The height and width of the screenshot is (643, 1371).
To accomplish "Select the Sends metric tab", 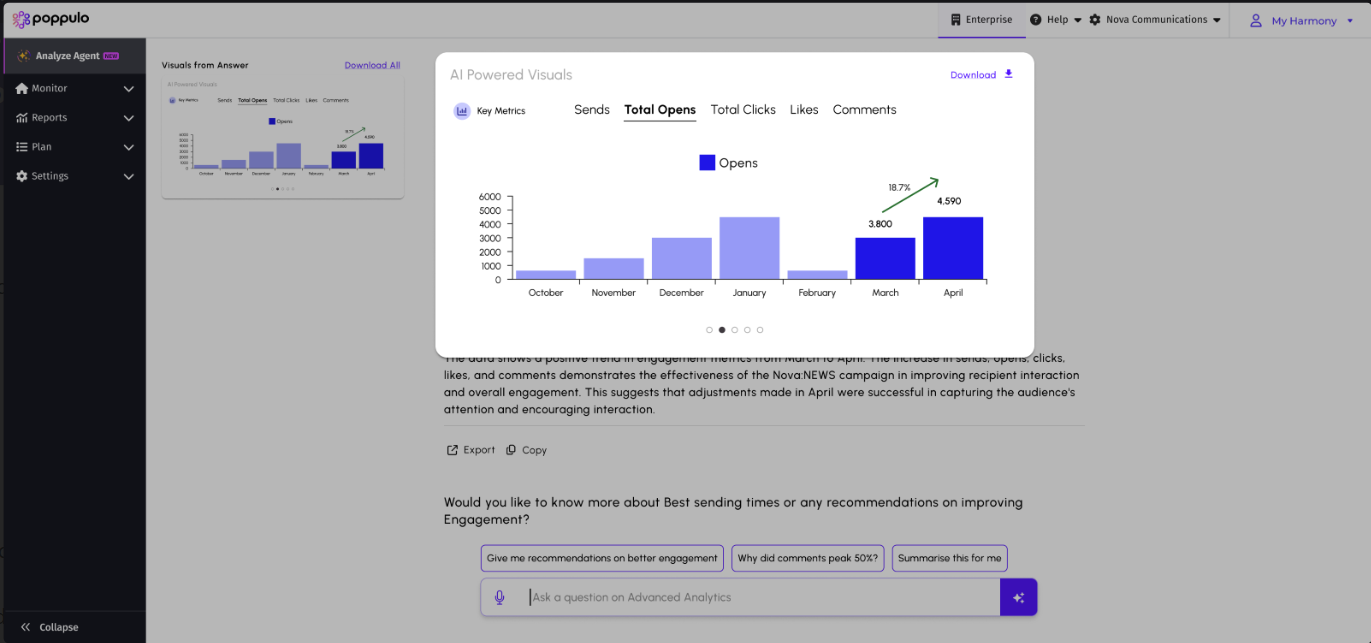I will click(591, 110).
